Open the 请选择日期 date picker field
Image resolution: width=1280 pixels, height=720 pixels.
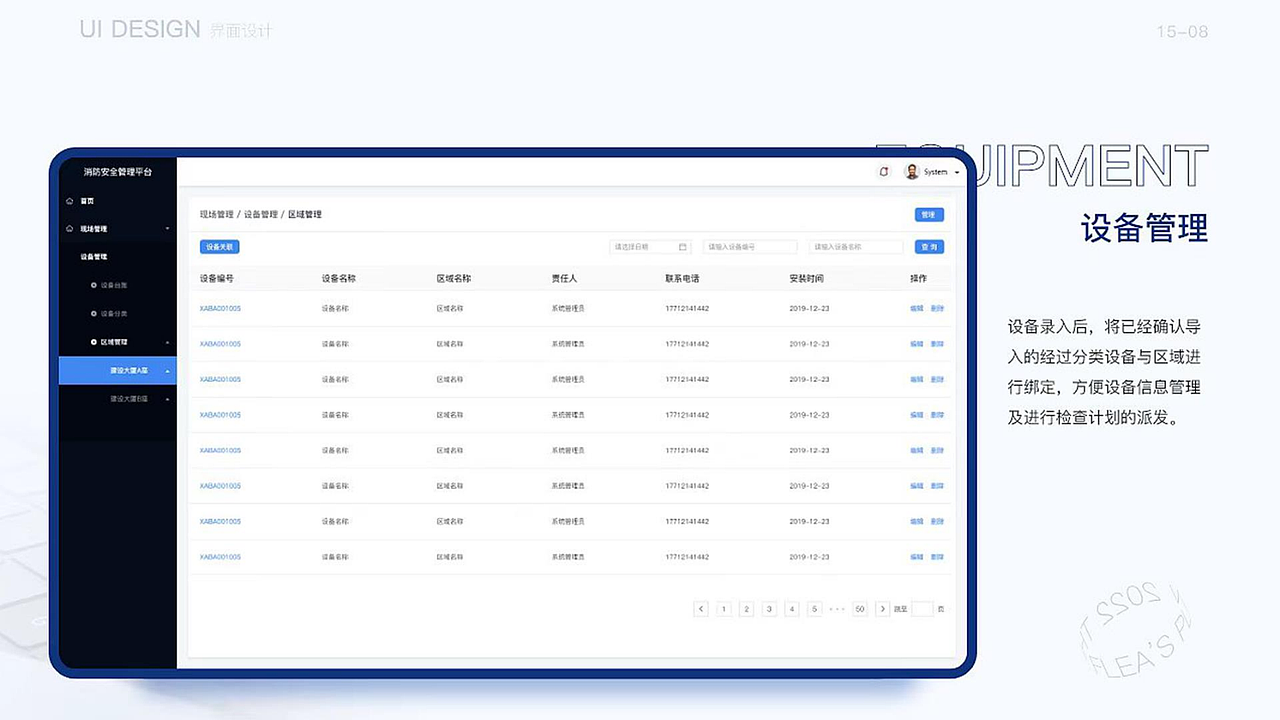tap(650, 247)
